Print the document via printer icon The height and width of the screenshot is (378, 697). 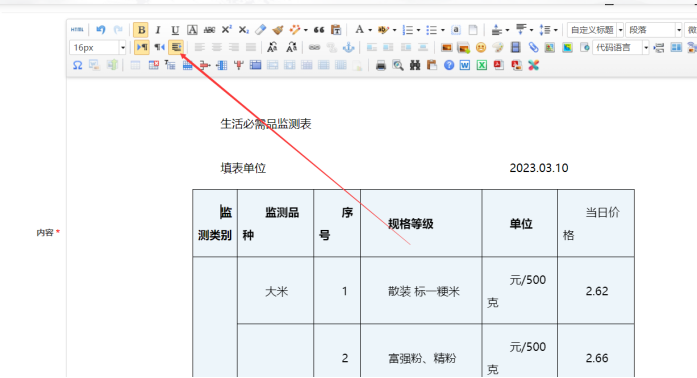381,65
